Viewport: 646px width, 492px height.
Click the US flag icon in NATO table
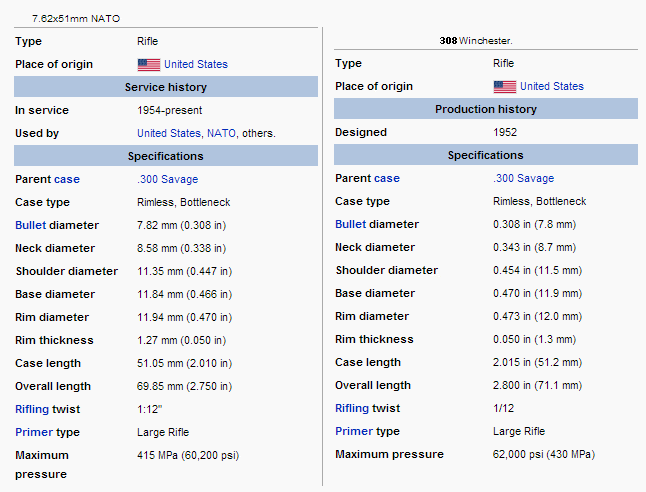(149, 65)
